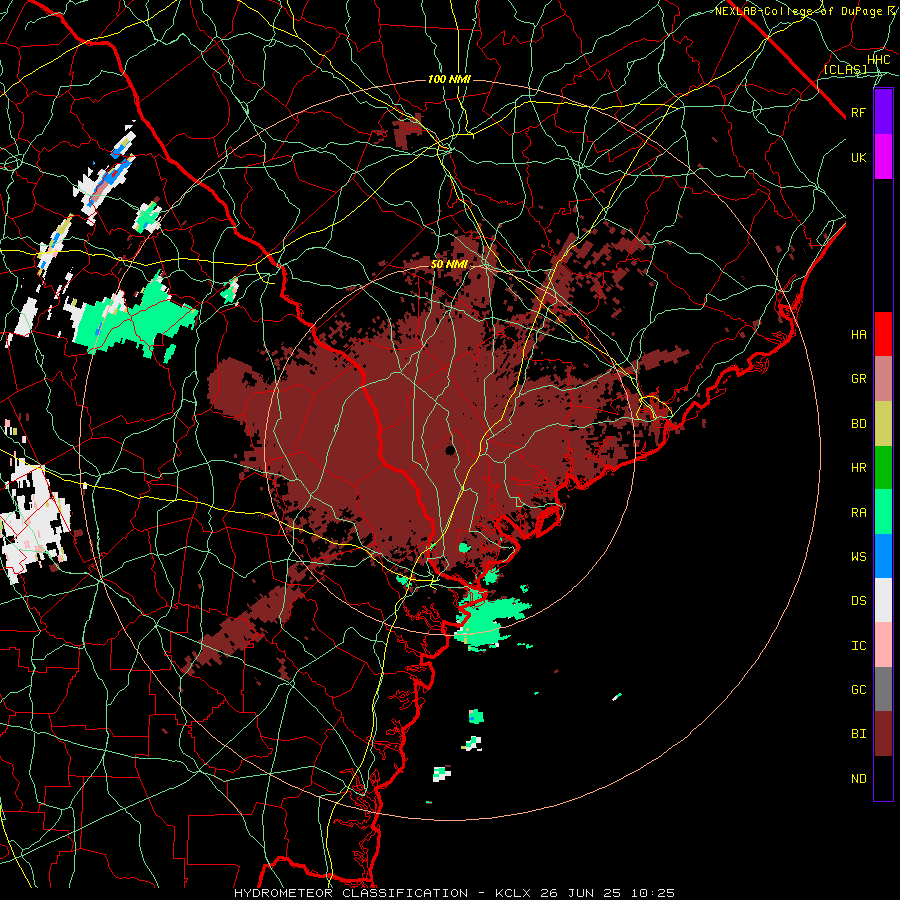This screenshot has width=900, height=900.
Task: Click the IC legend label
Action: pos(858,646)
